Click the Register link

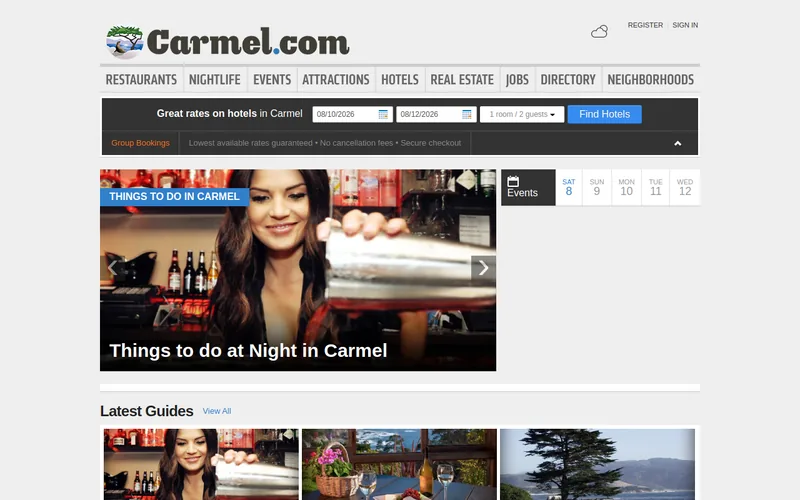[645, 25]
